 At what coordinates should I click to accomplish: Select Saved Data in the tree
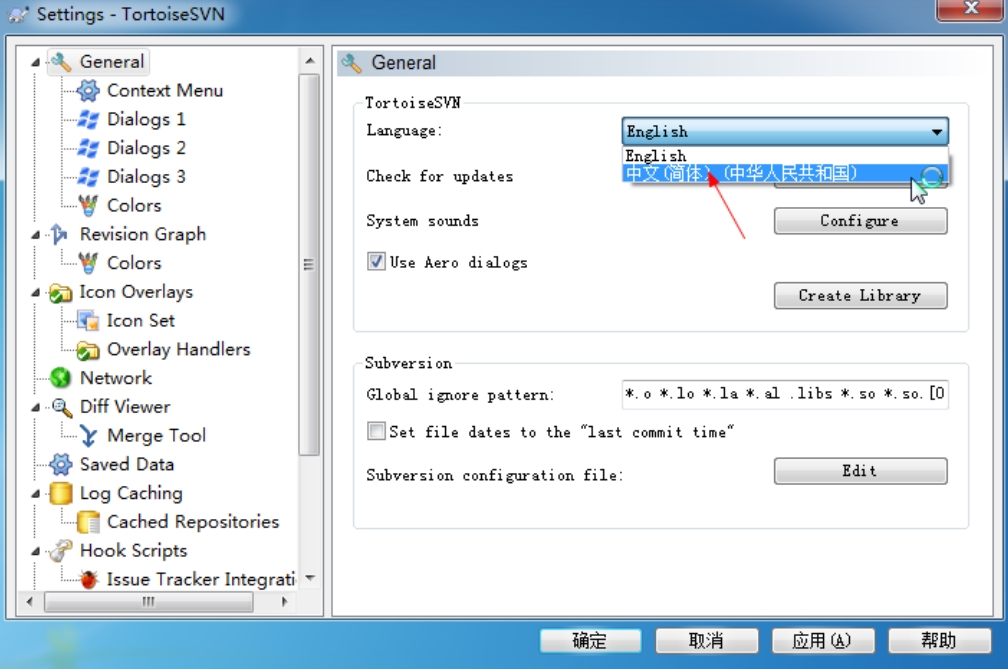tap(127, 465)
